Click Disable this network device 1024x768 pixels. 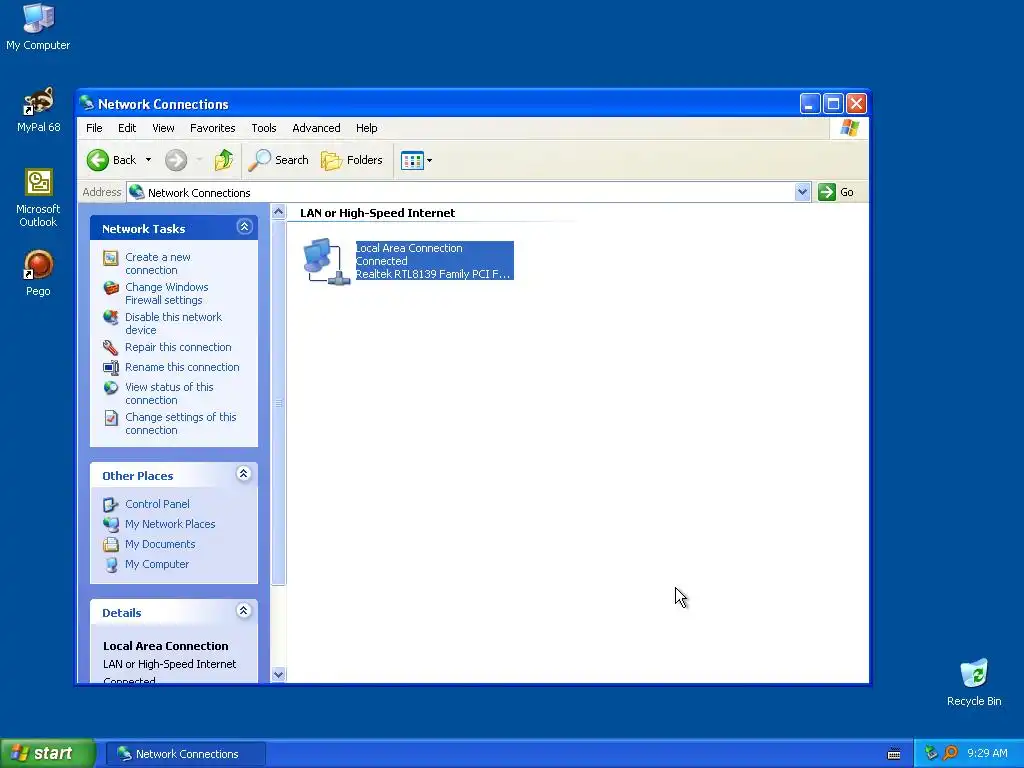click(x=173, y=323)
